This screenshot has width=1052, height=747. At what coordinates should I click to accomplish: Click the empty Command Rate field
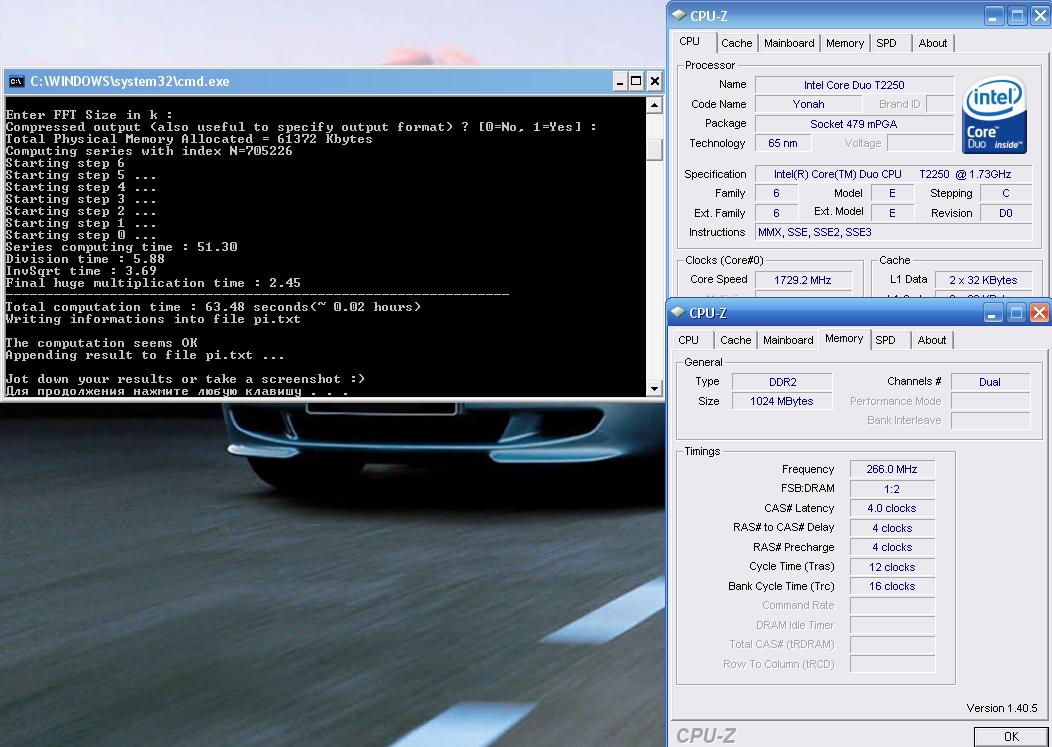(892, 605)
